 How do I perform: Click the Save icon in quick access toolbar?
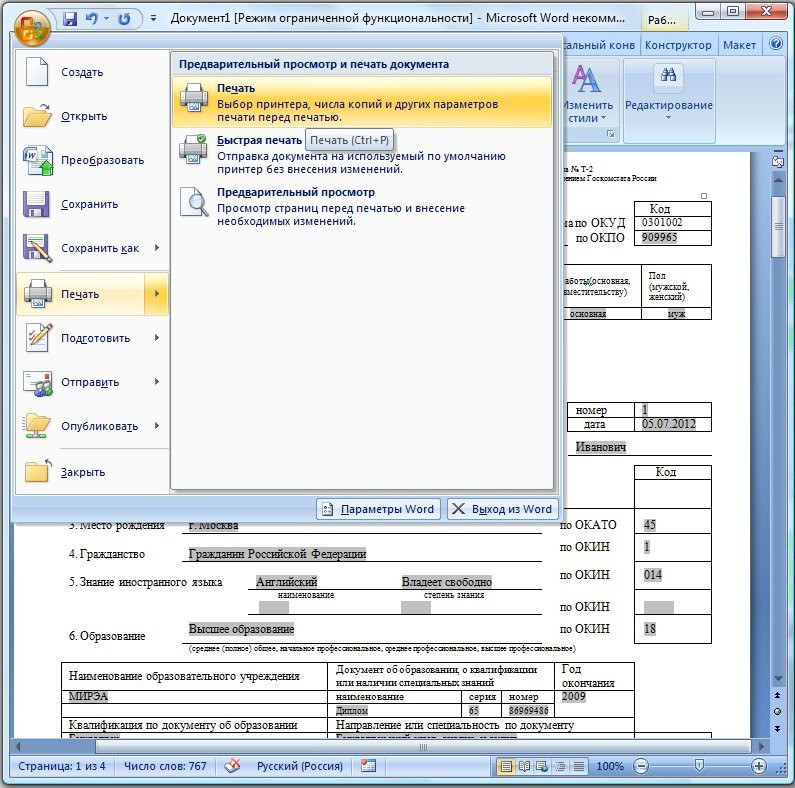pyautogui.click(x=69, y=19)
